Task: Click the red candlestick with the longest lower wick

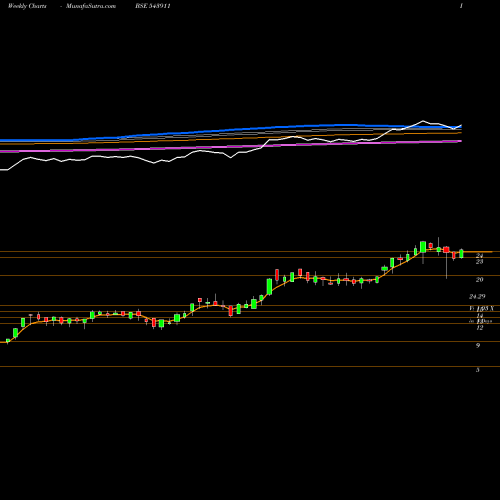Action: point(446,250)
